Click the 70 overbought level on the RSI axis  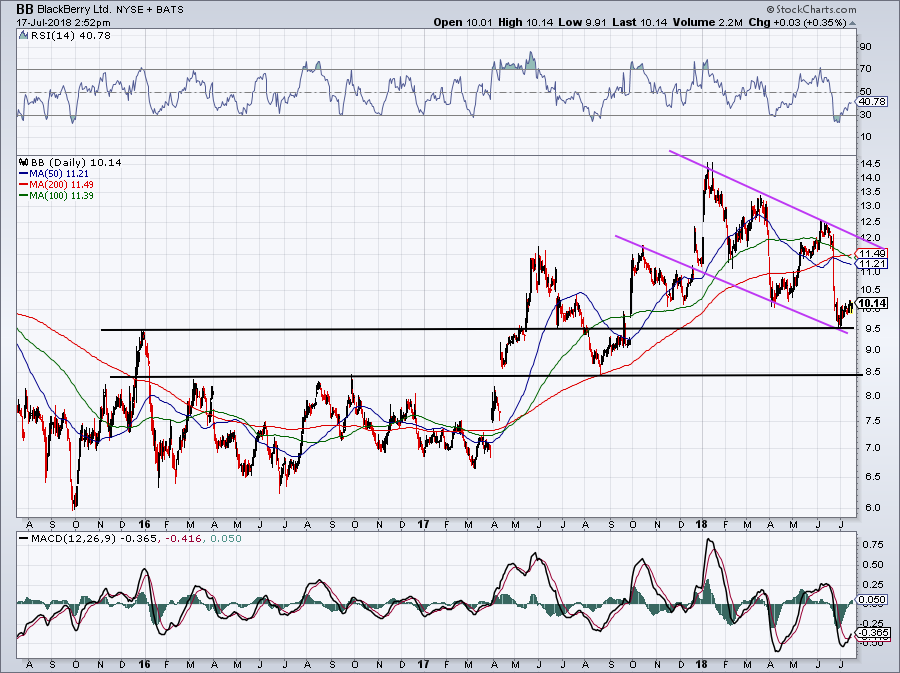point(866,69)
